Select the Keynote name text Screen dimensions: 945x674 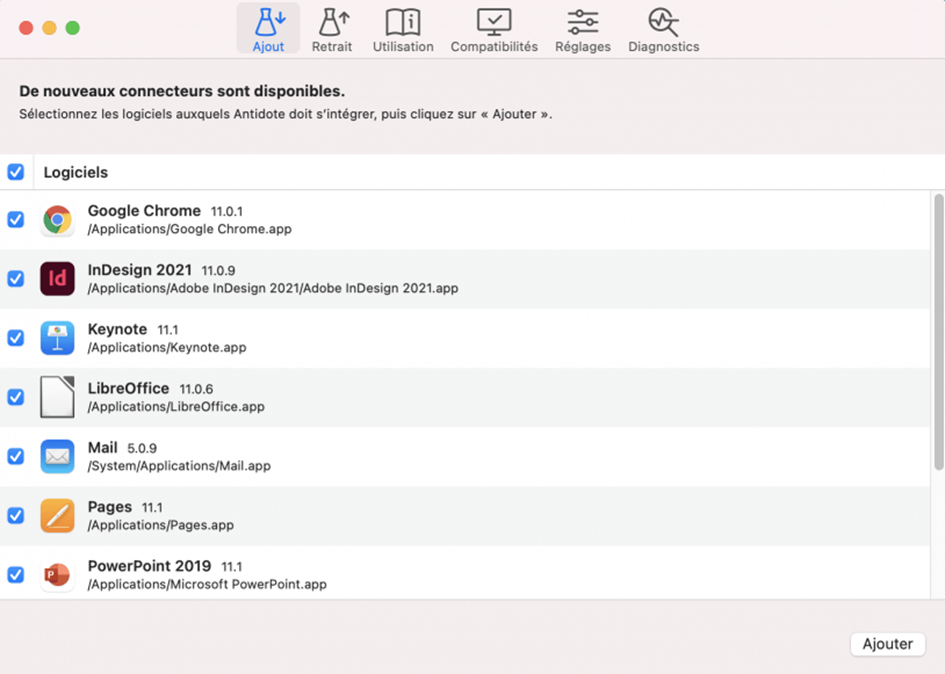tap(118, 329)
